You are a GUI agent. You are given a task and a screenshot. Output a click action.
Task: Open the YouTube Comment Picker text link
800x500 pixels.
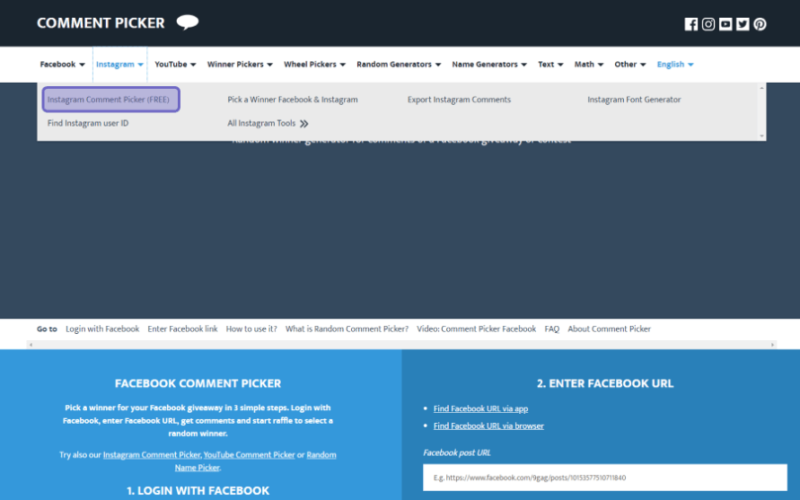[249, 455]
